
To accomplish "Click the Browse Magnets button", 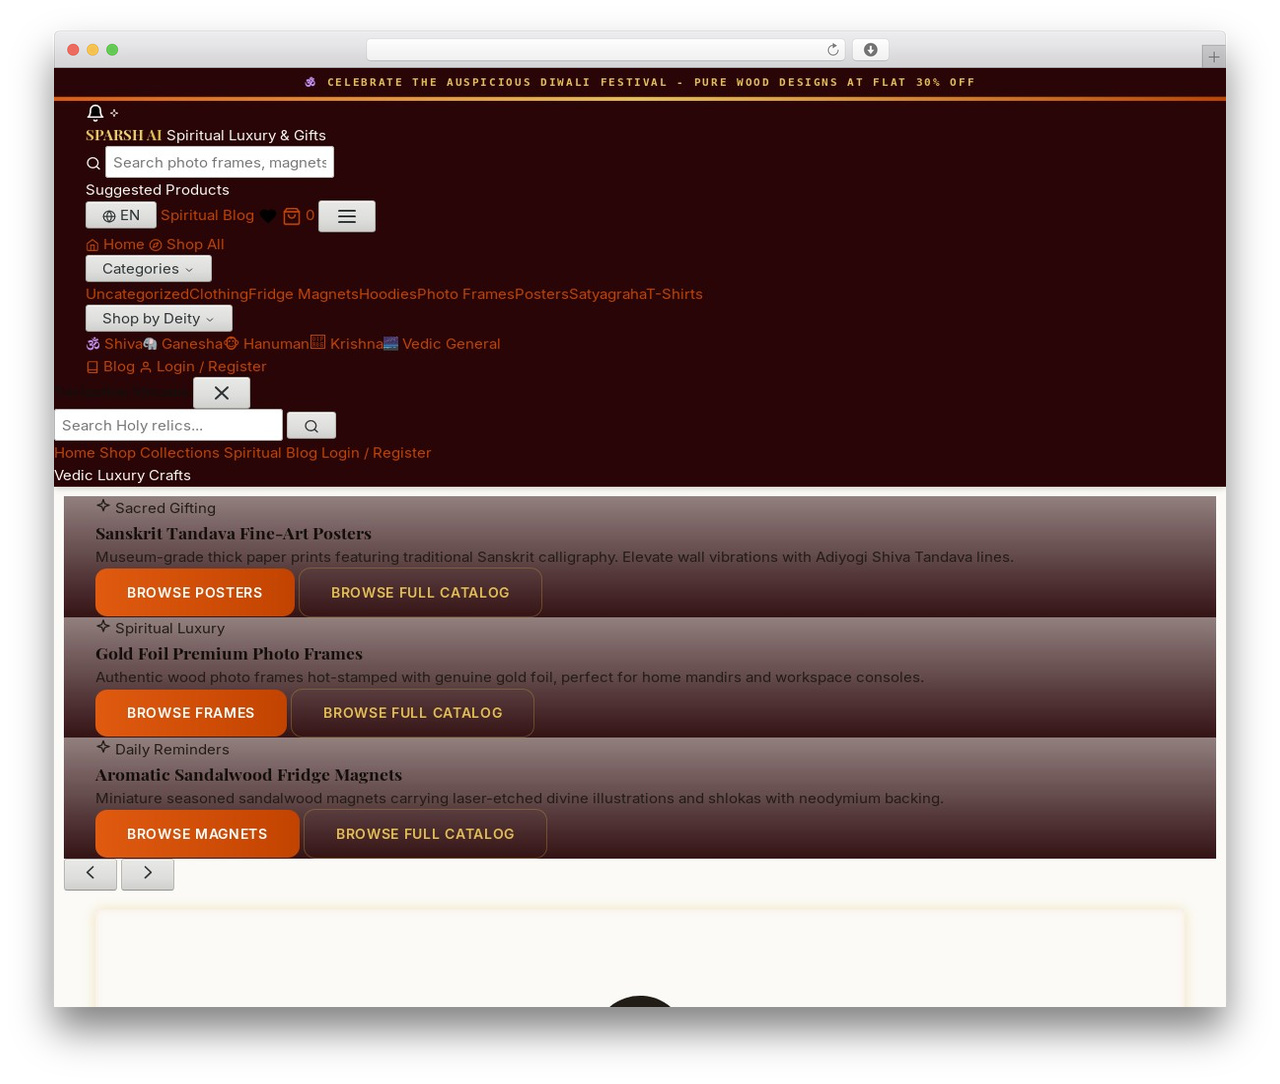I will 197,834.
